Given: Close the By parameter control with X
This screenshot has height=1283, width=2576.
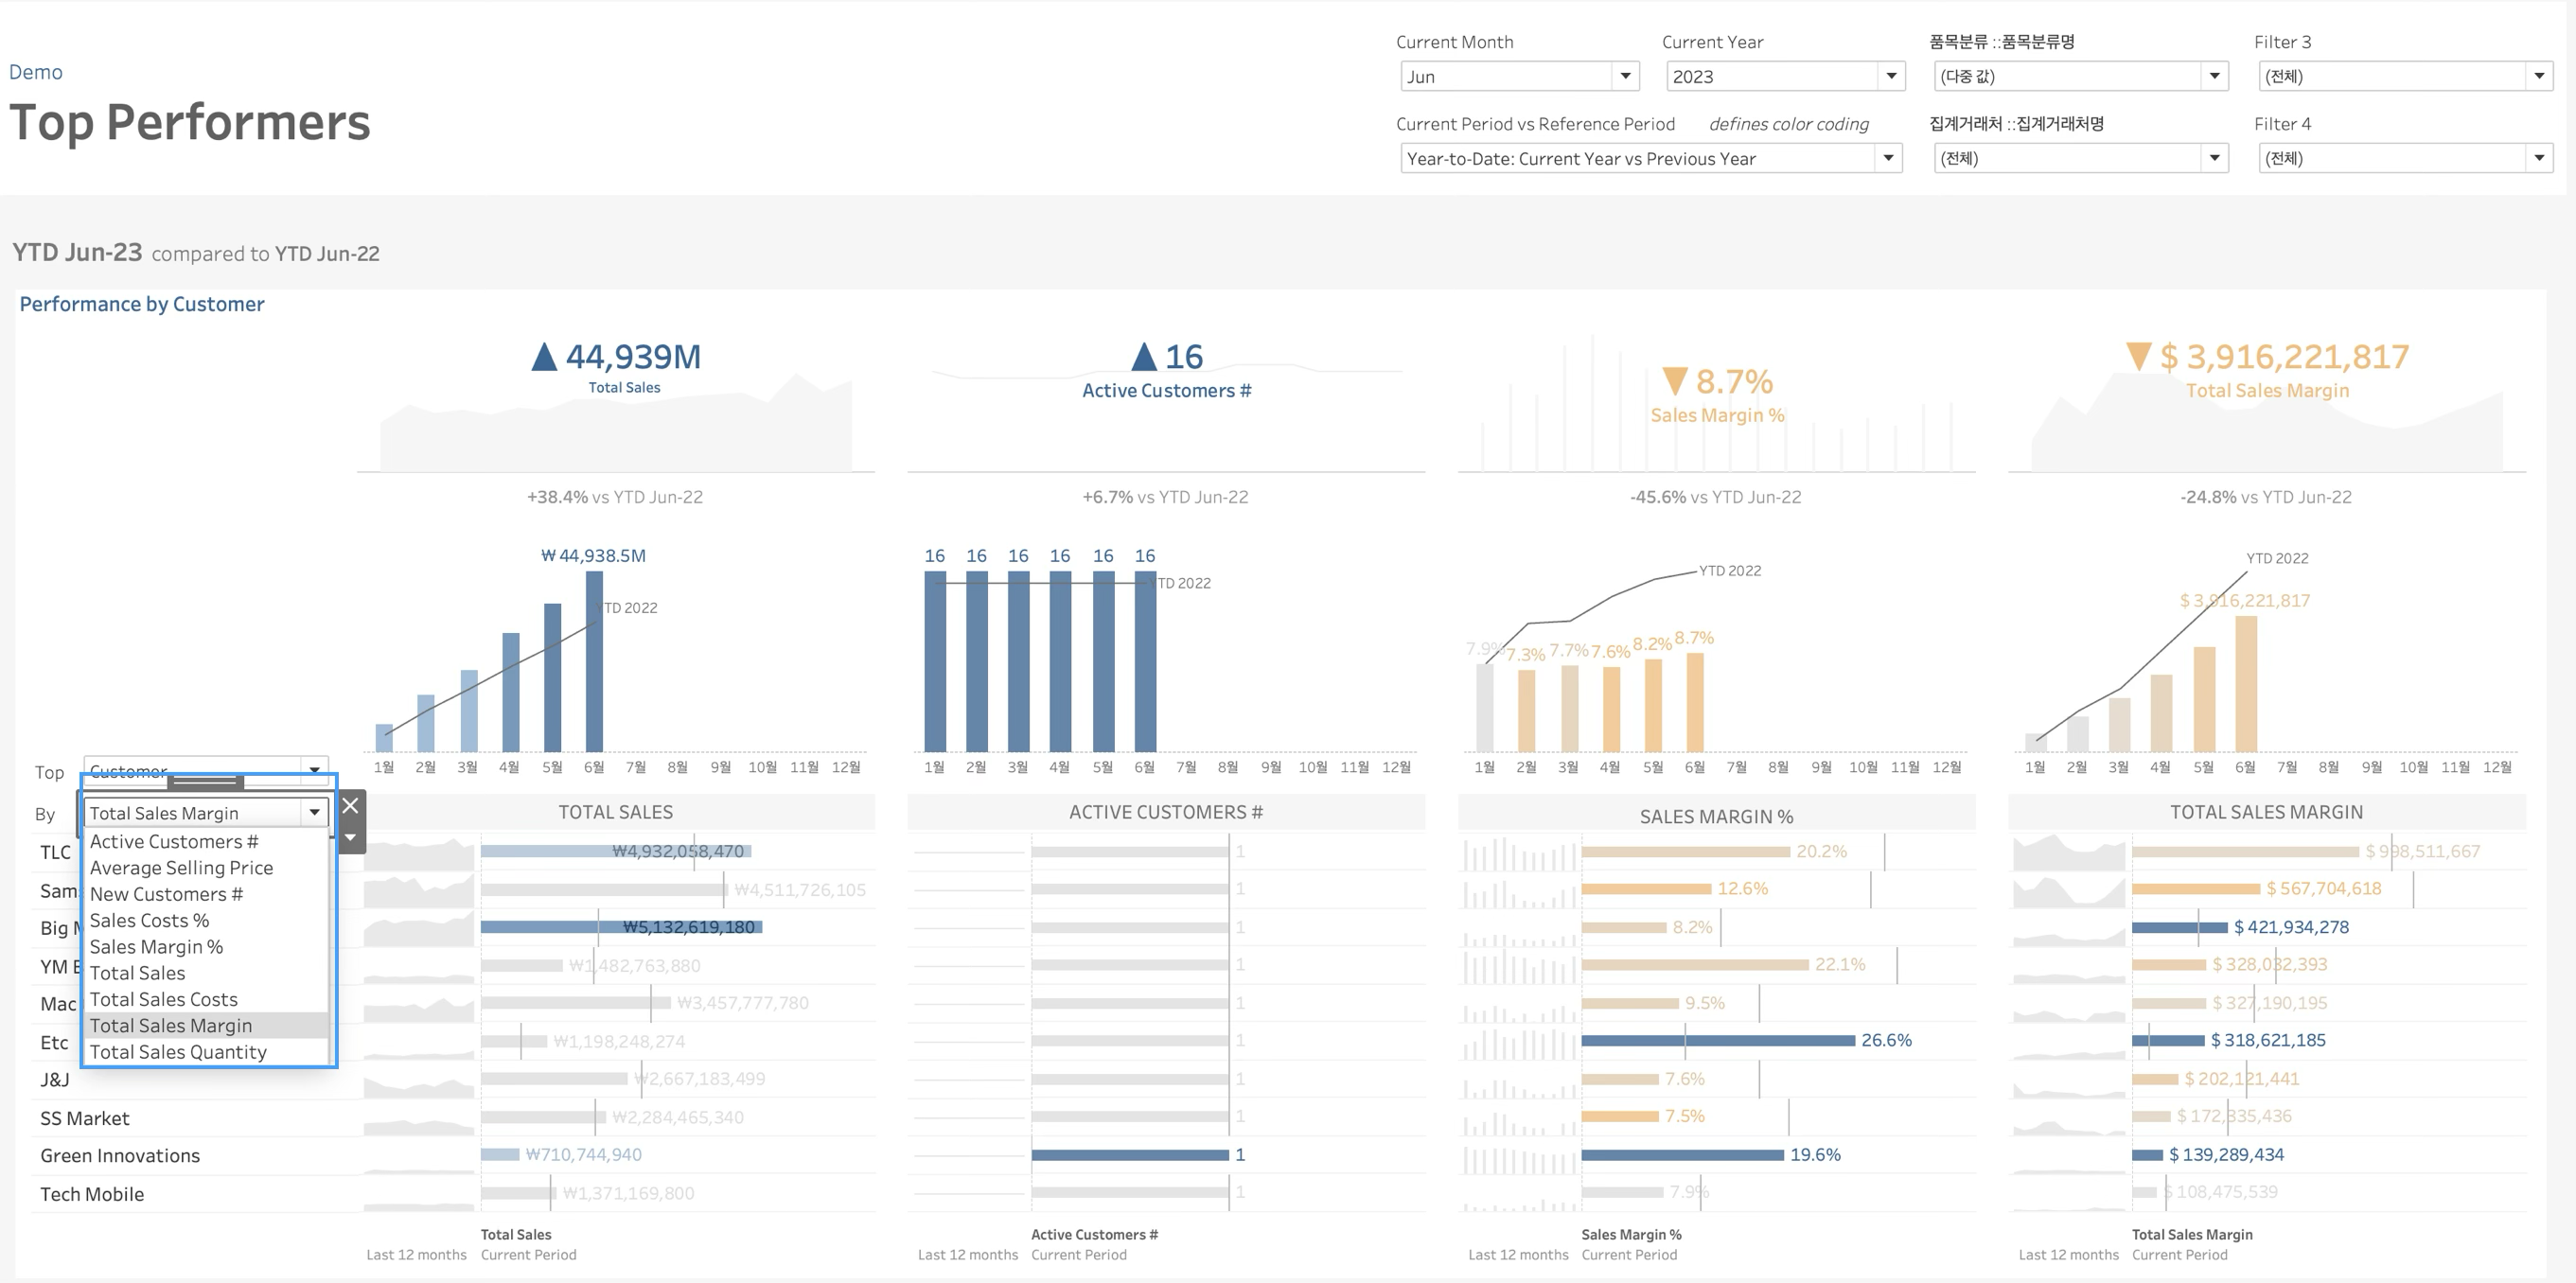Looking at the screenshot, I should coord(350,805).
